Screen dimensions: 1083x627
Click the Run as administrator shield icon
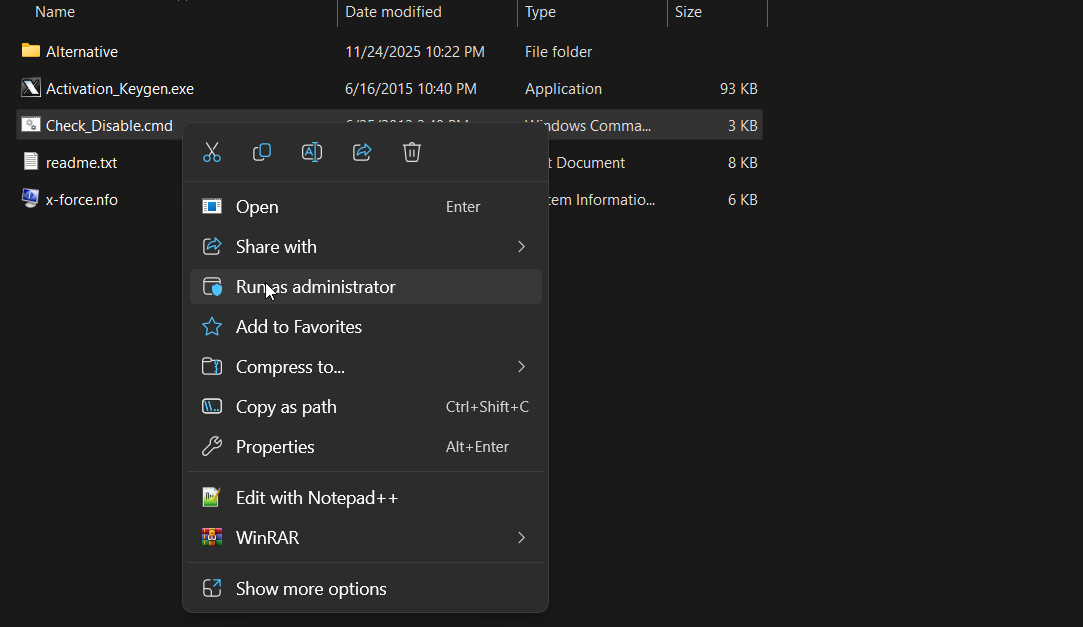[211, 287]
